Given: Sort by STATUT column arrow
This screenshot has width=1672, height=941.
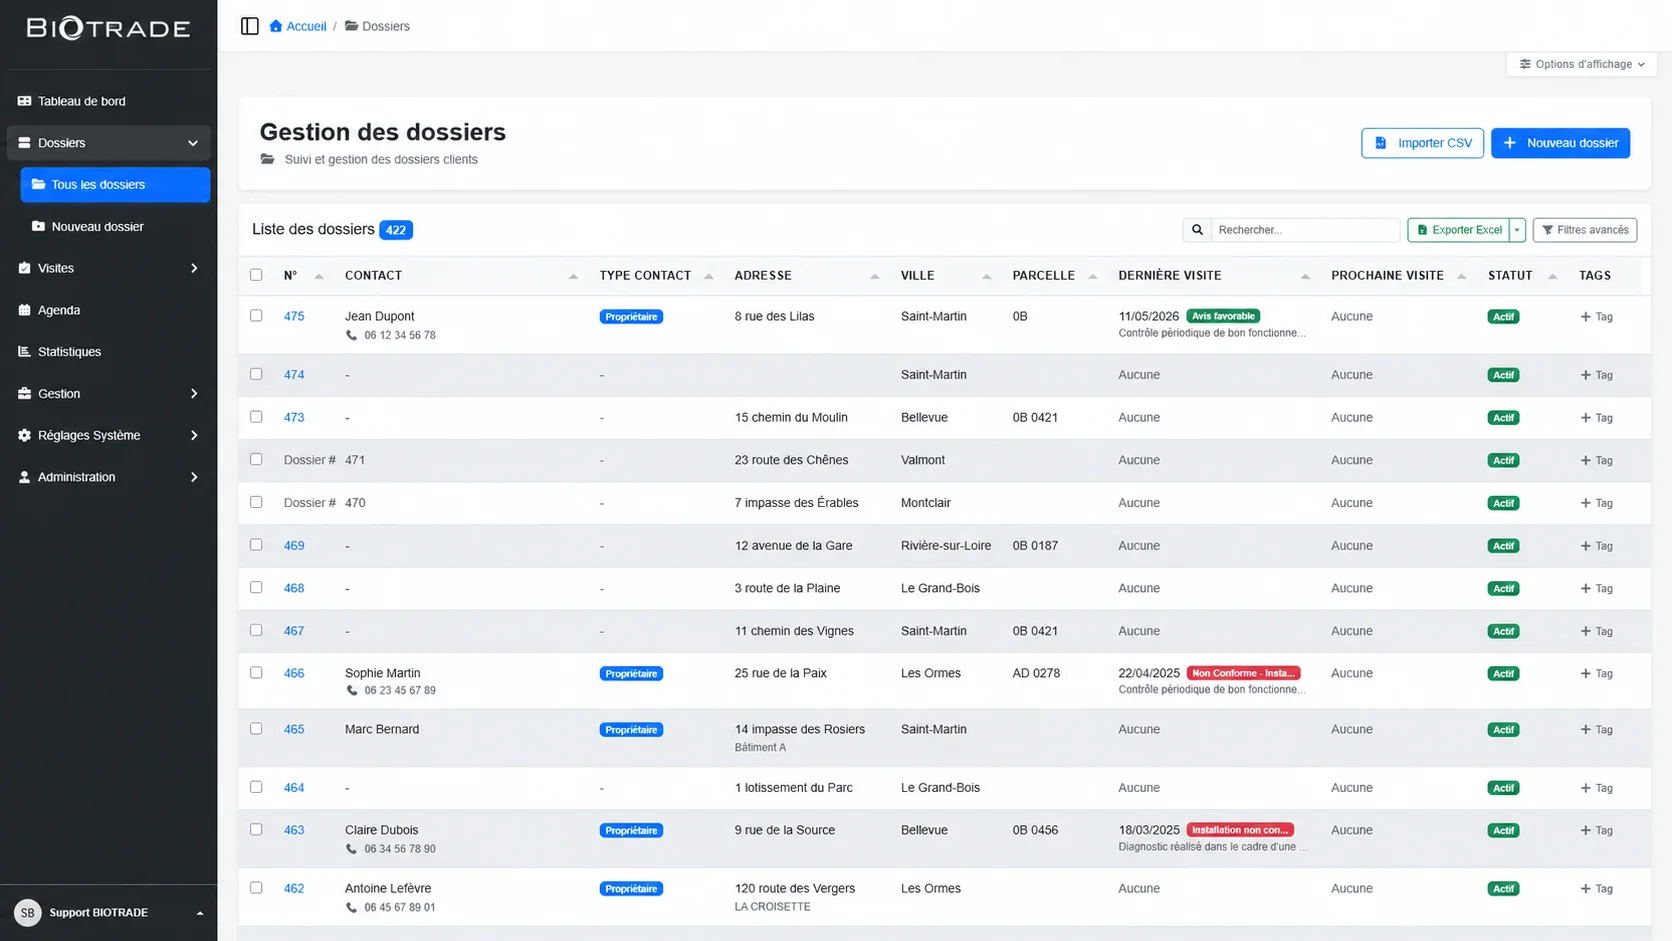Looking at the screenshot, I should point(1552,276).
